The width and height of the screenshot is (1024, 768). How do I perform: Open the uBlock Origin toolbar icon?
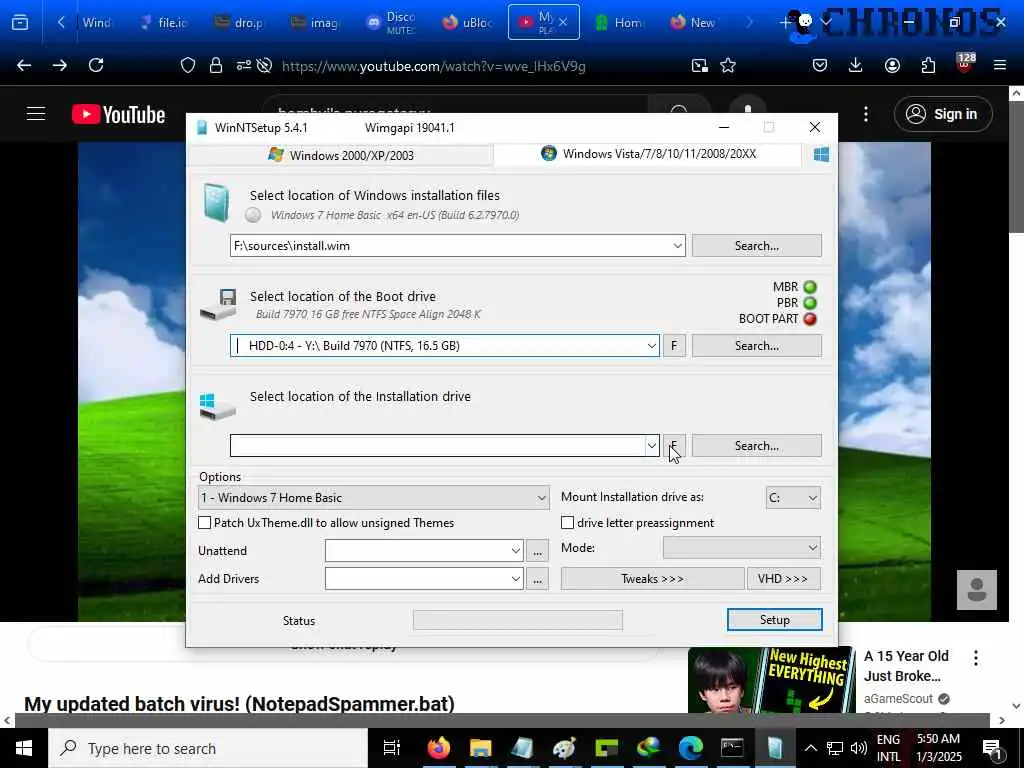[965, 63]
